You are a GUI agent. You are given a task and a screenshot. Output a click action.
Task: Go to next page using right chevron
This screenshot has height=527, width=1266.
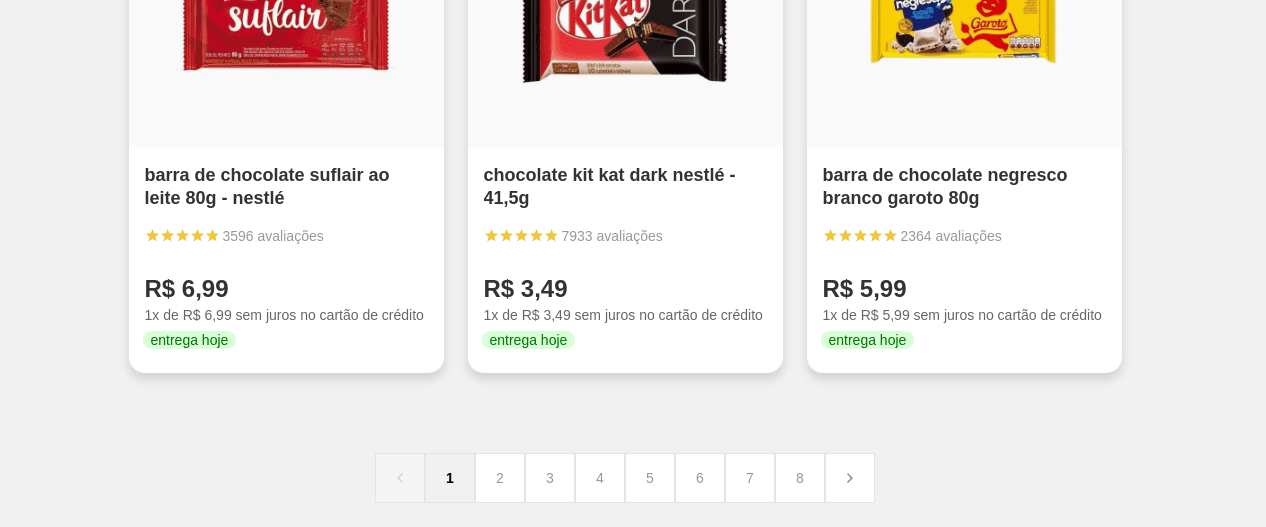pos(849,478)
